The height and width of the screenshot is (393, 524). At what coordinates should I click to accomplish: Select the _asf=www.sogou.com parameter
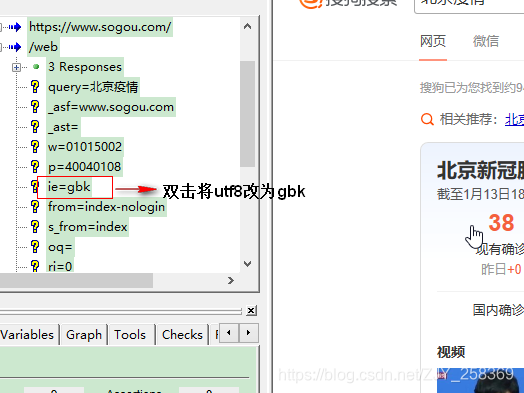tap(111, 107)
